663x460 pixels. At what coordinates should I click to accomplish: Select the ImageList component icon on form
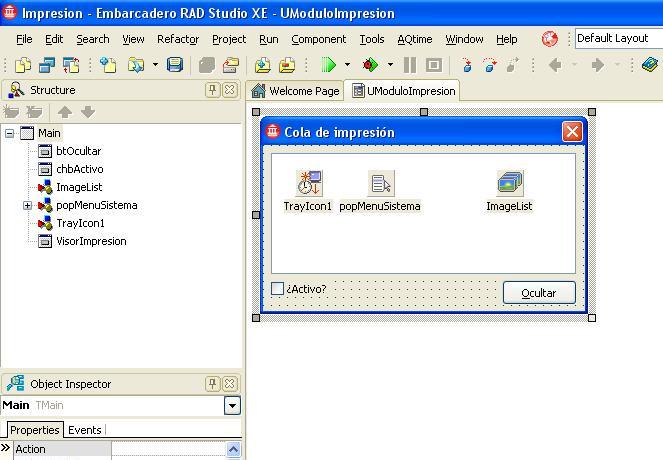click(x=510, y=183)
